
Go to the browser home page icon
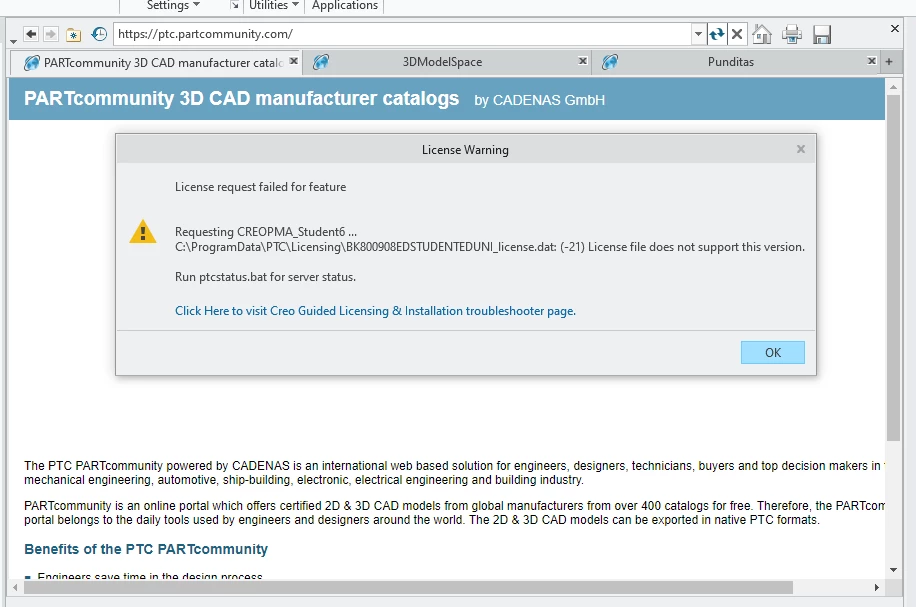click(x=762, y=34)
